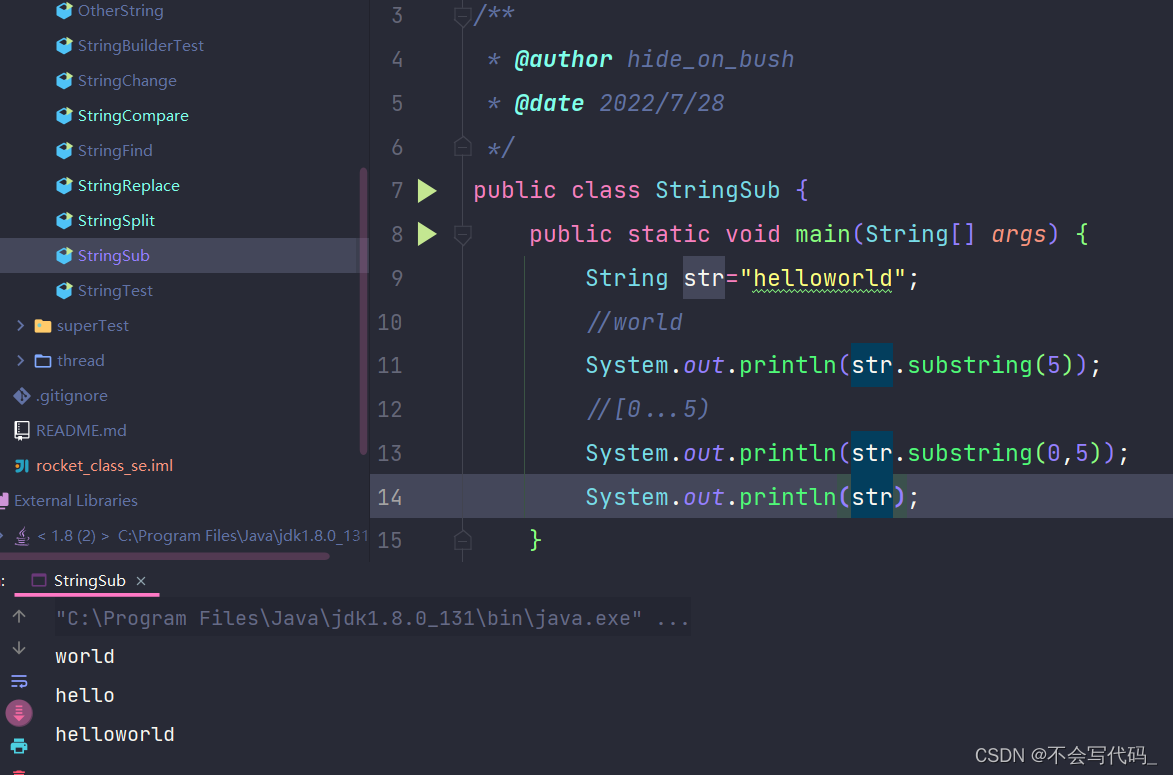The height and width of the screenshot is (775, 1173).
Task: Click the args parameter in main
Action: coord(1019,234)
